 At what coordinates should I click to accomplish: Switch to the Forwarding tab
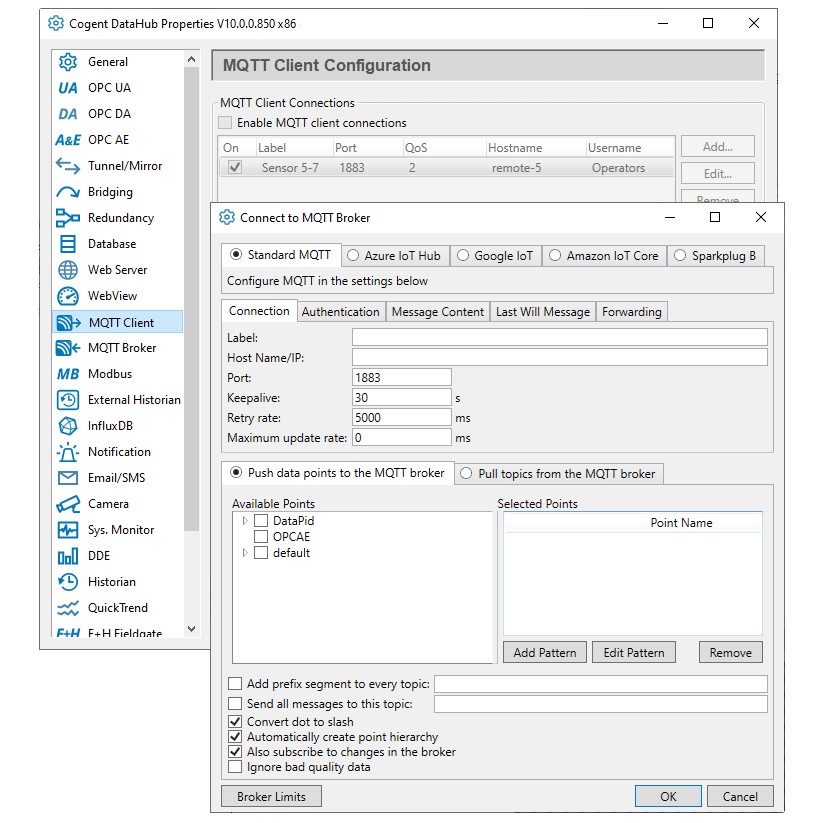[632, 312]
